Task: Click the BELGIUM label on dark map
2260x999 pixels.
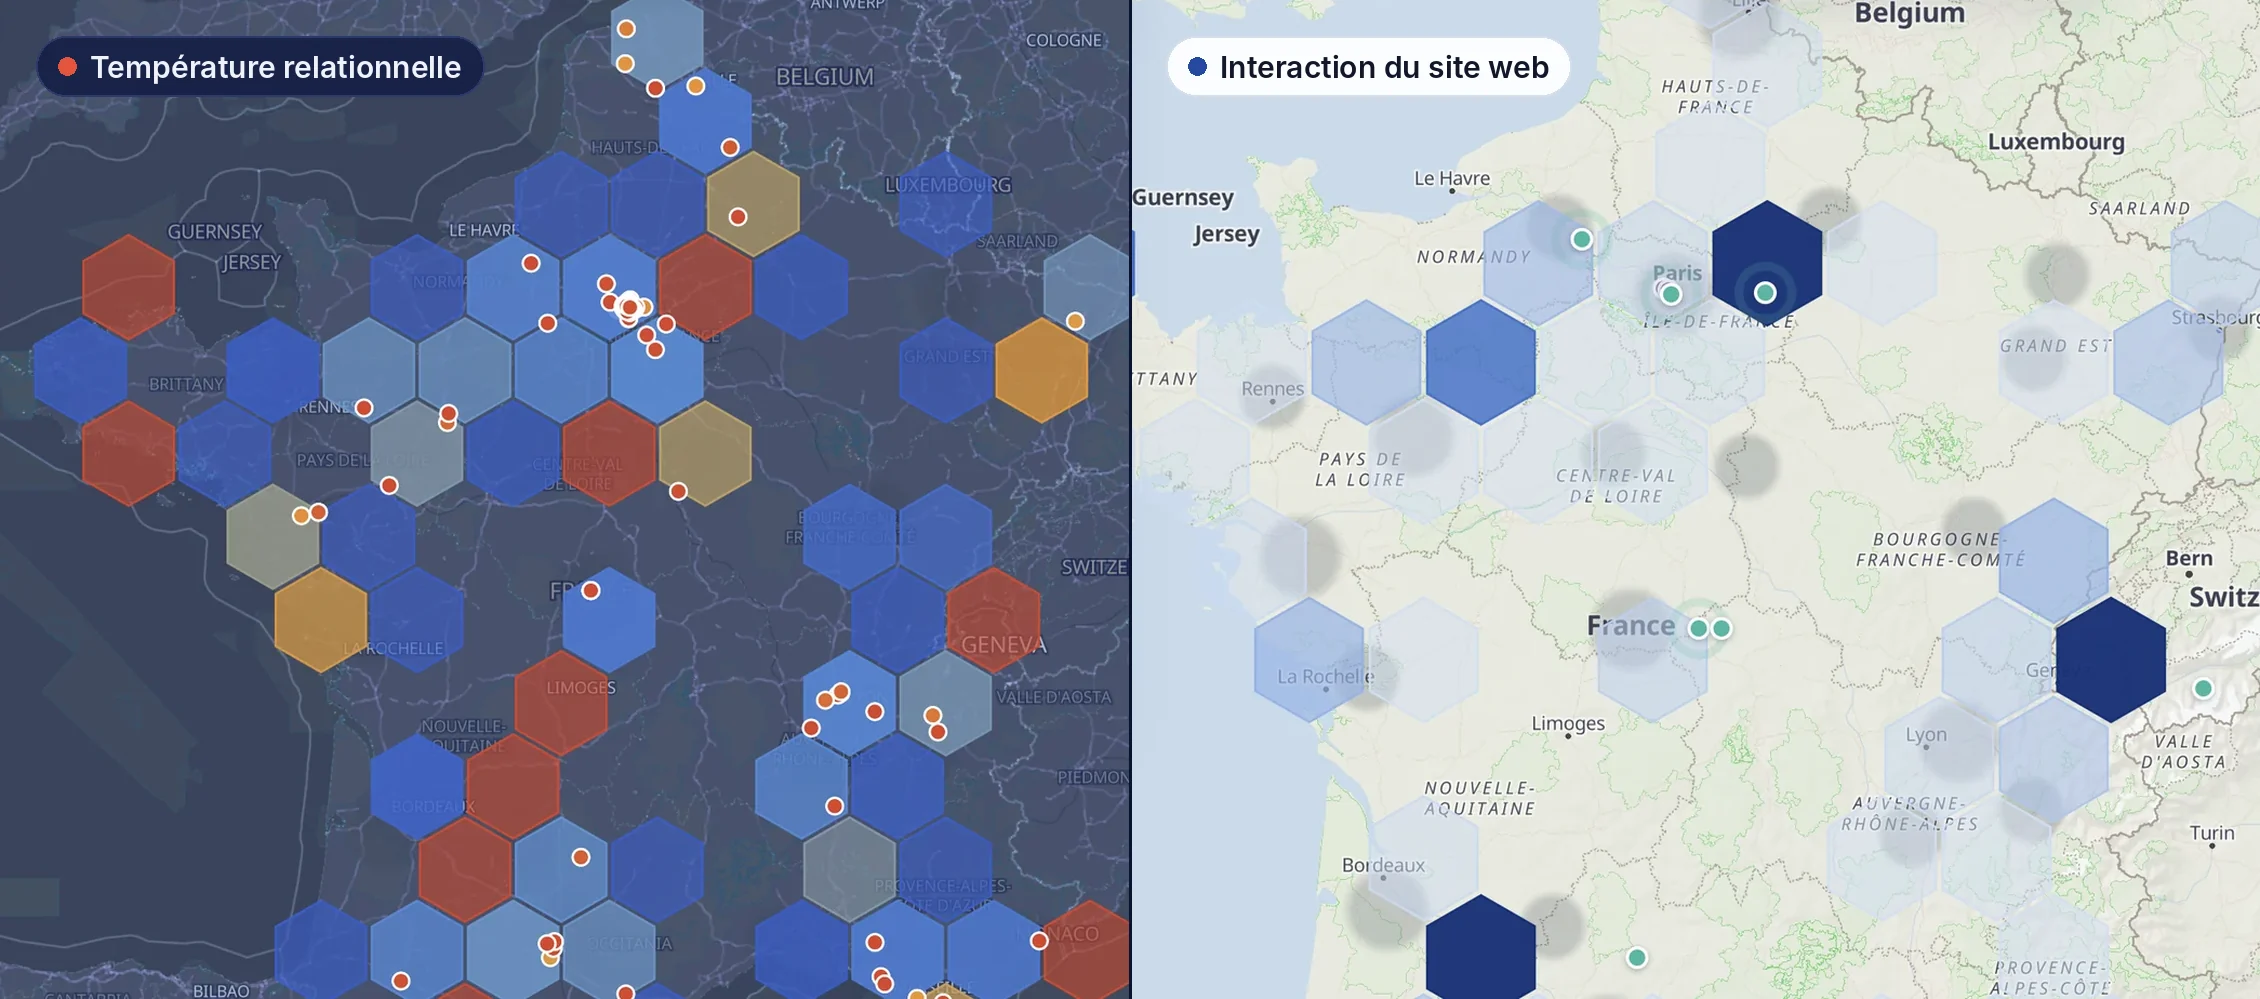Action: 825,77
